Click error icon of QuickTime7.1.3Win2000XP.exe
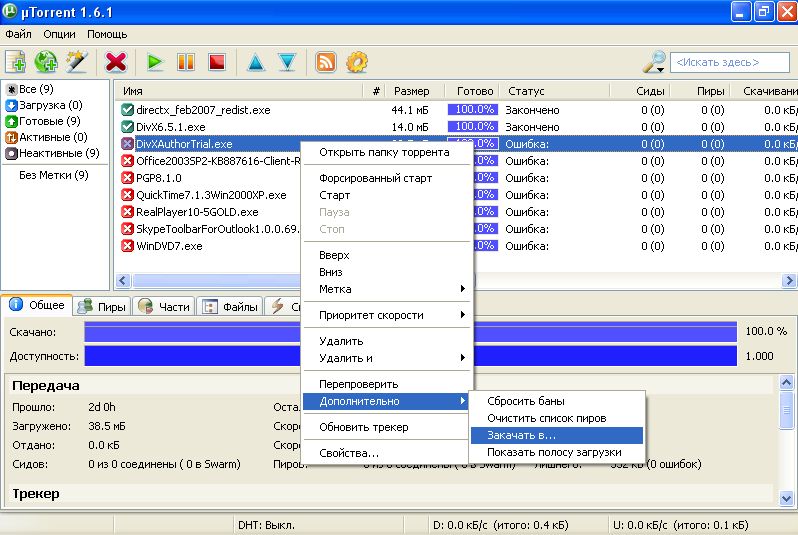Screen dimensions: 798x535 (x=127, y=195)
